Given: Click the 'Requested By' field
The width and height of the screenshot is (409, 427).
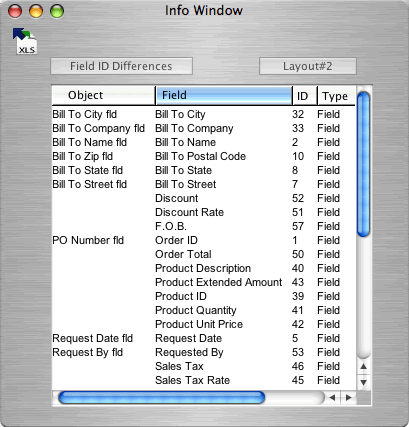Looking at the screenshot, I should coord(189,352).
